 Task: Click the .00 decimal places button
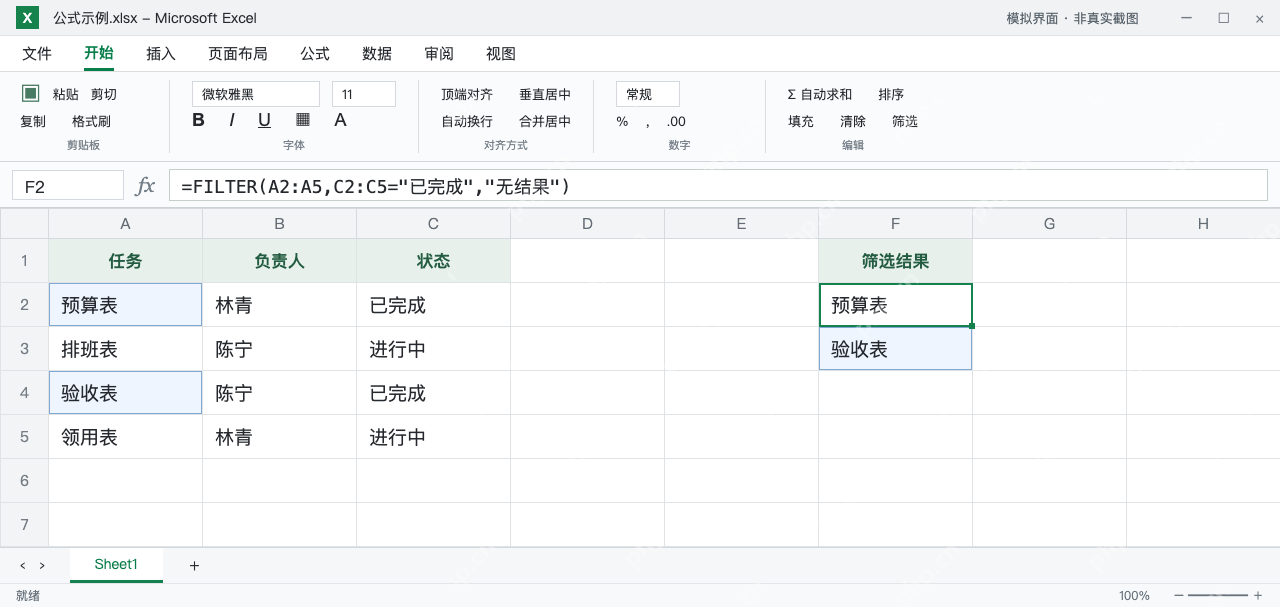(x=676, y=121)
